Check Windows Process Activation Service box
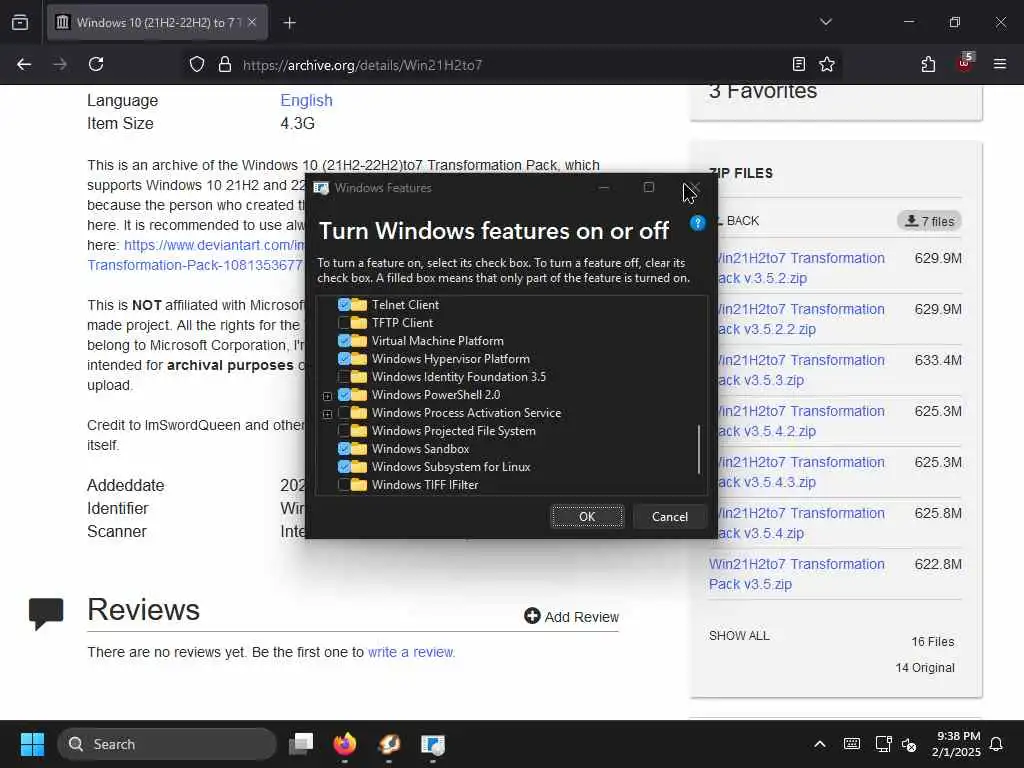 coord(344,413)
